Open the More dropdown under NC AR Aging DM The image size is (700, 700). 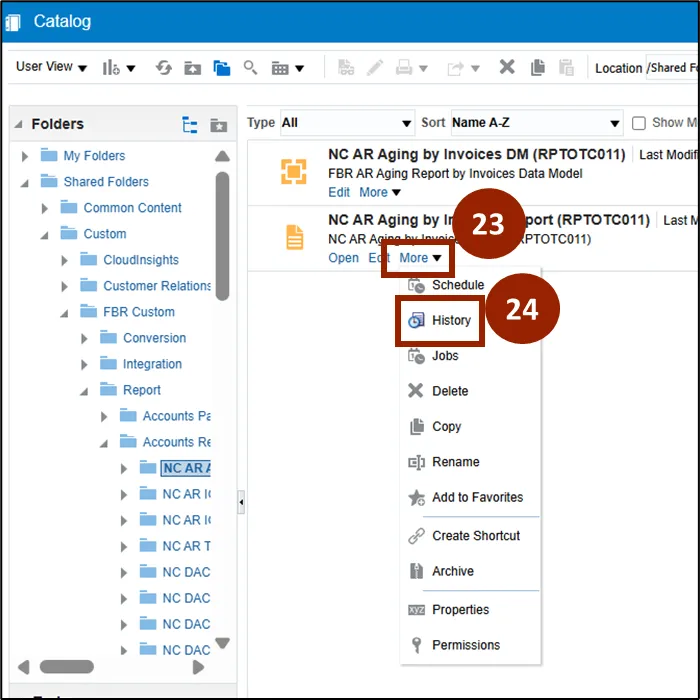point(380,192)
